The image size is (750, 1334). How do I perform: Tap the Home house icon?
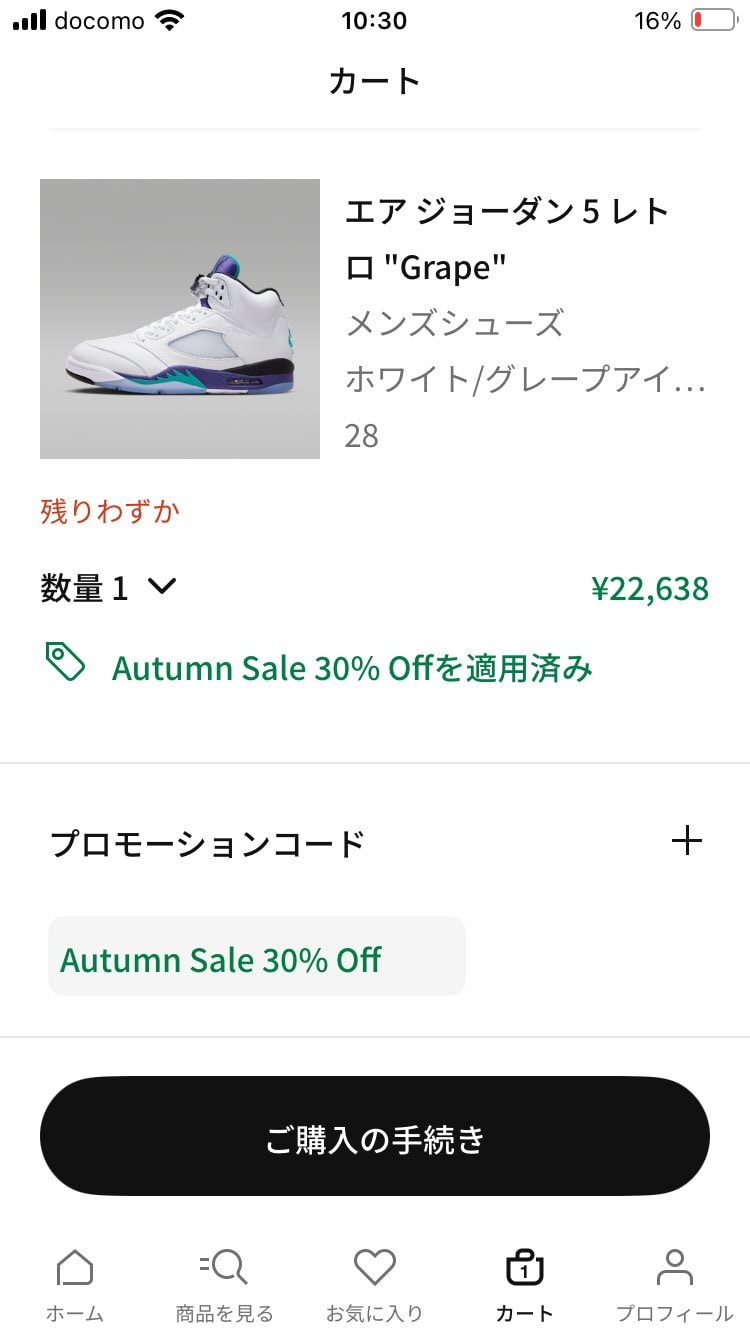click(x=75, y=1268)
